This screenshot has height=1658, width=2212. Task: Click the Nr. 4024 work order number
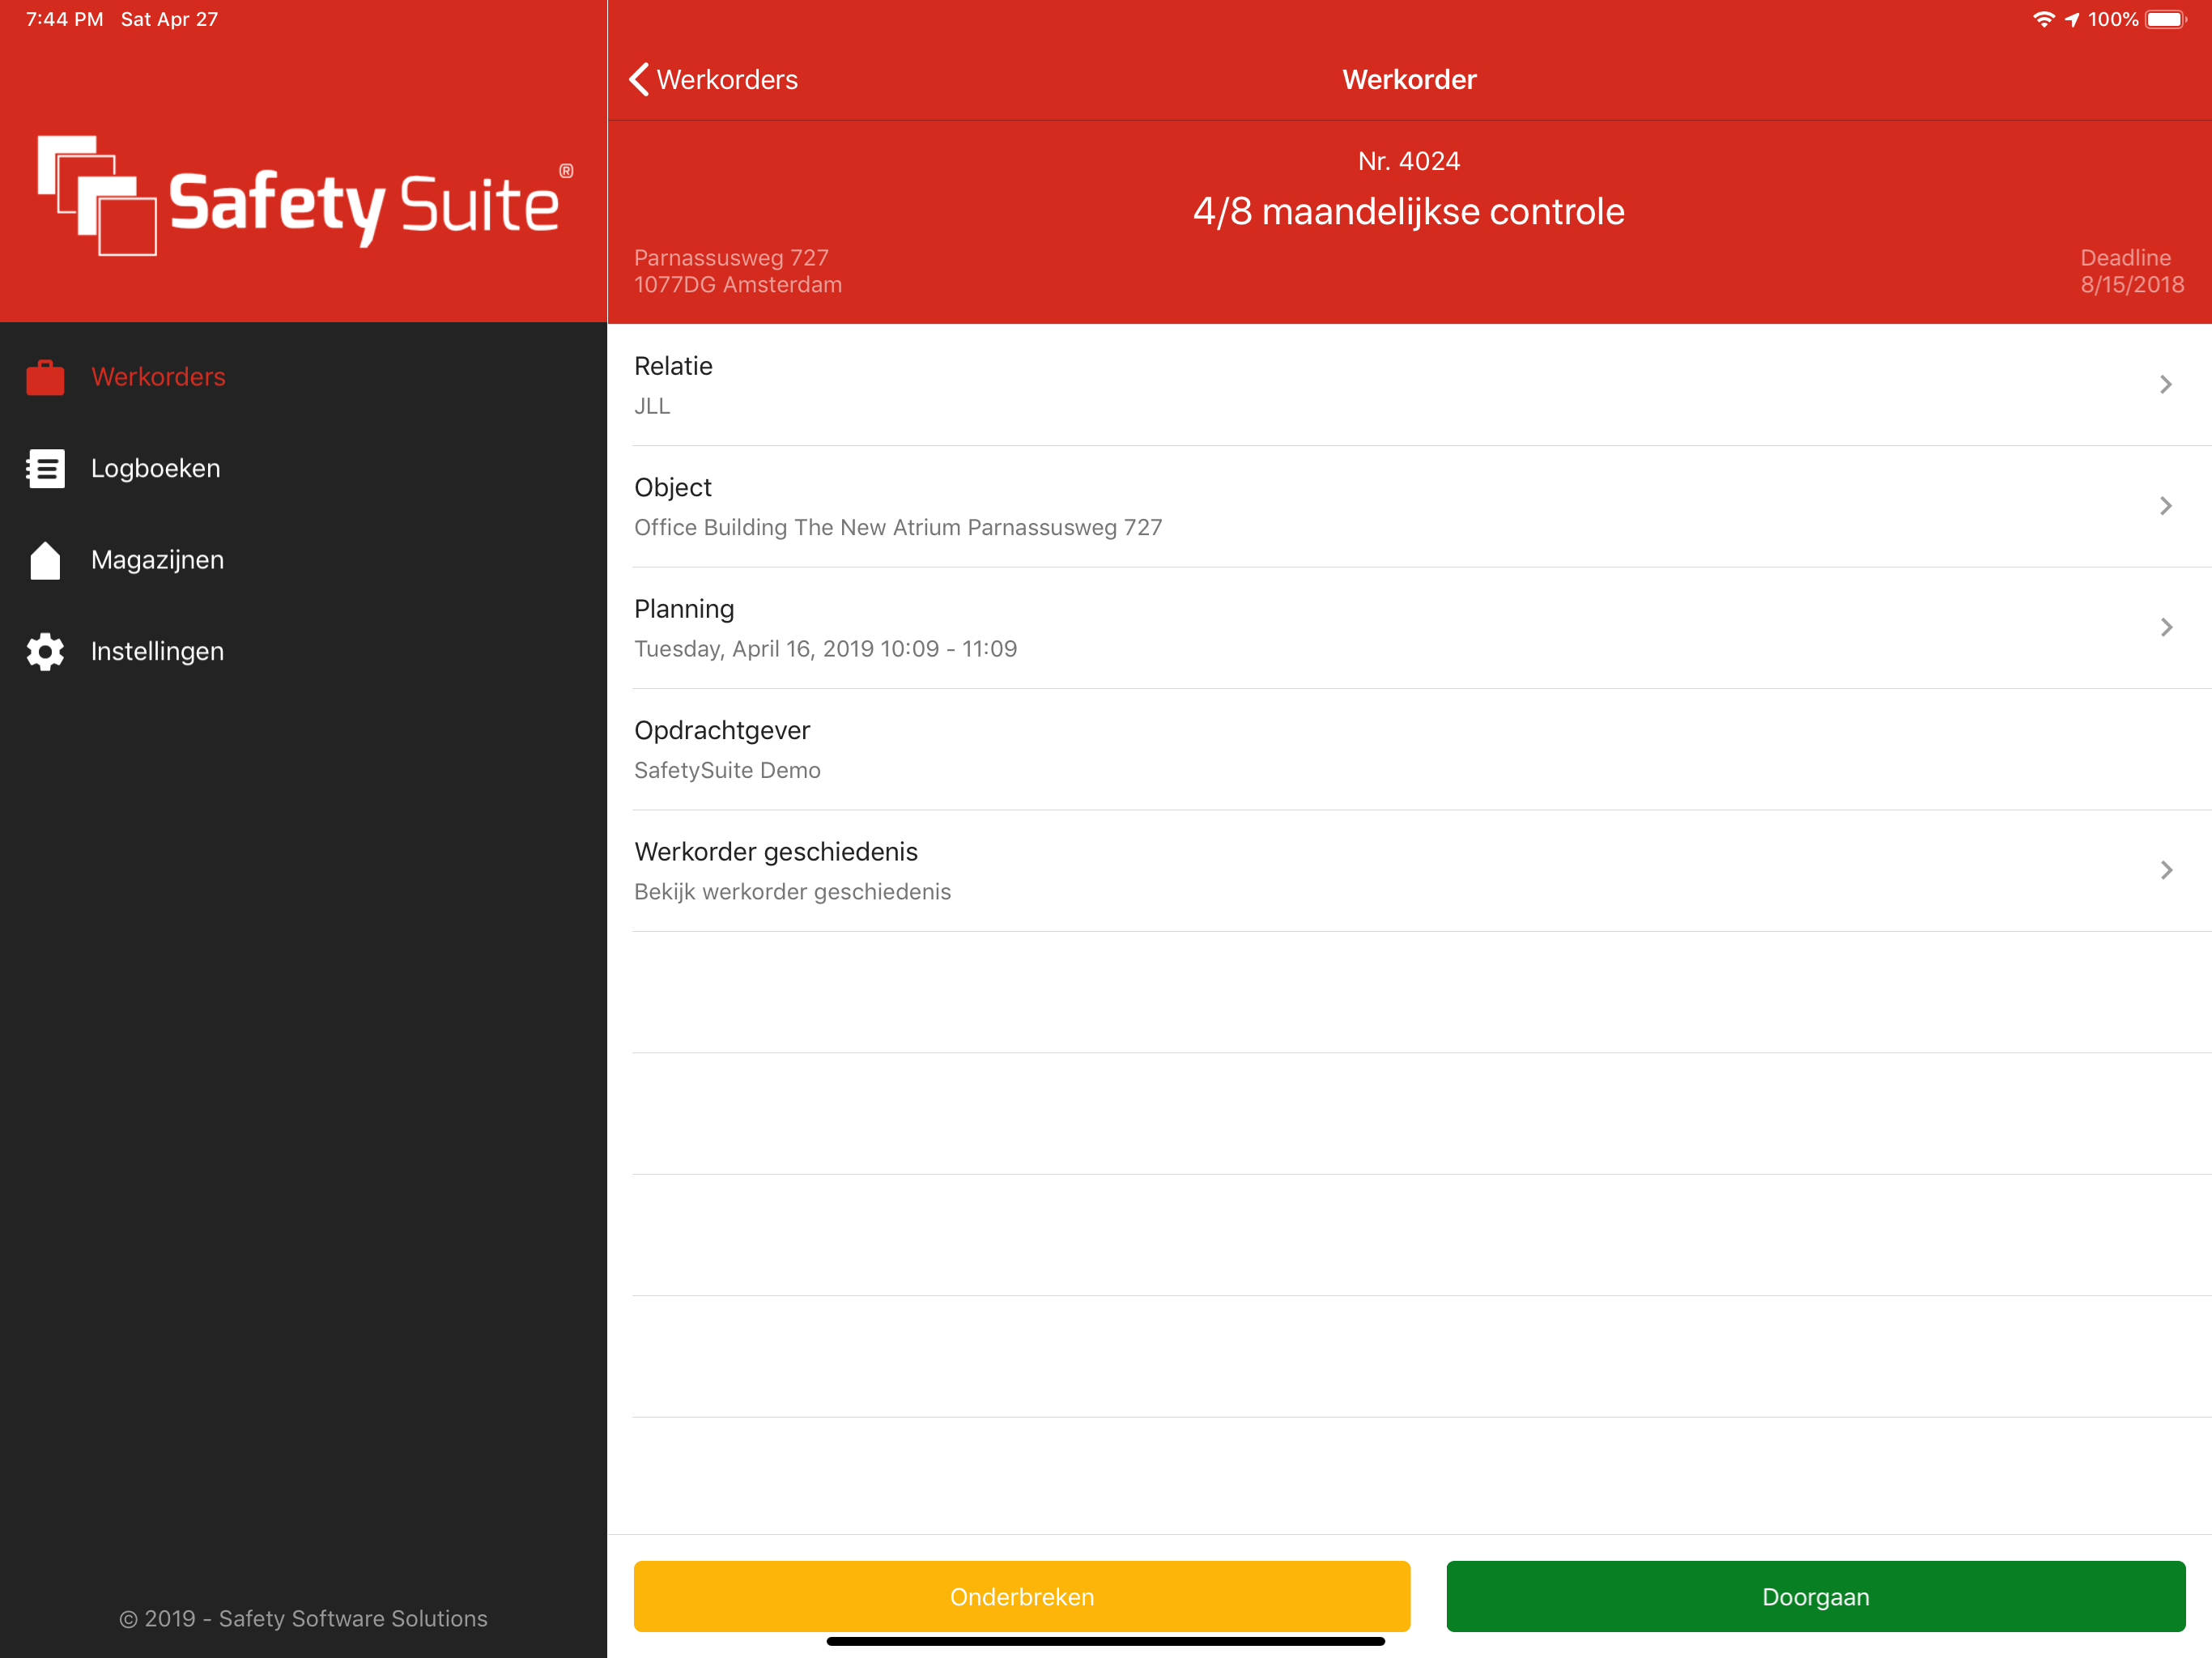(1408, 161)
